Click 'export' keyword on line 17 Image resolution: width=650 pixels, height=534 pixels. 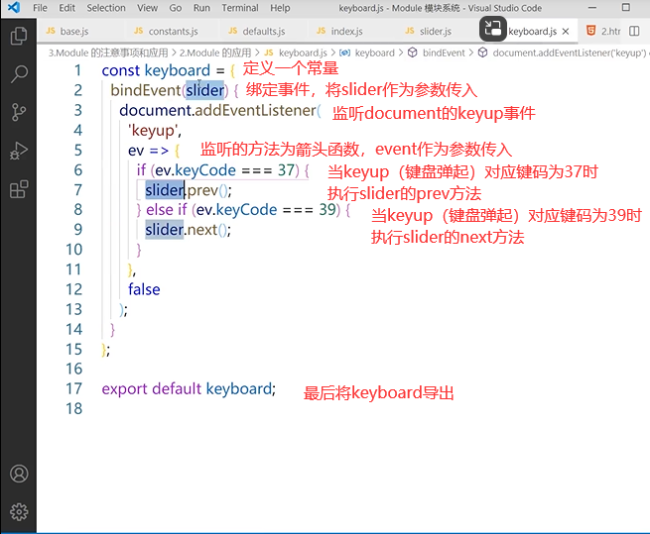coord(124,389)
